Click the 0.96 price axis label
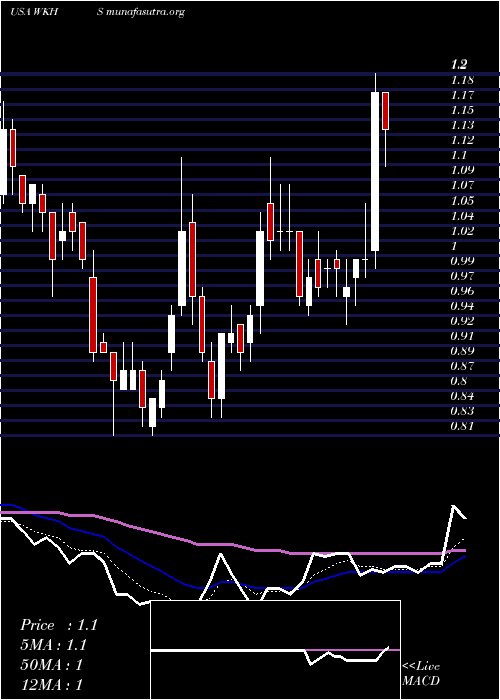 [462, 291]
